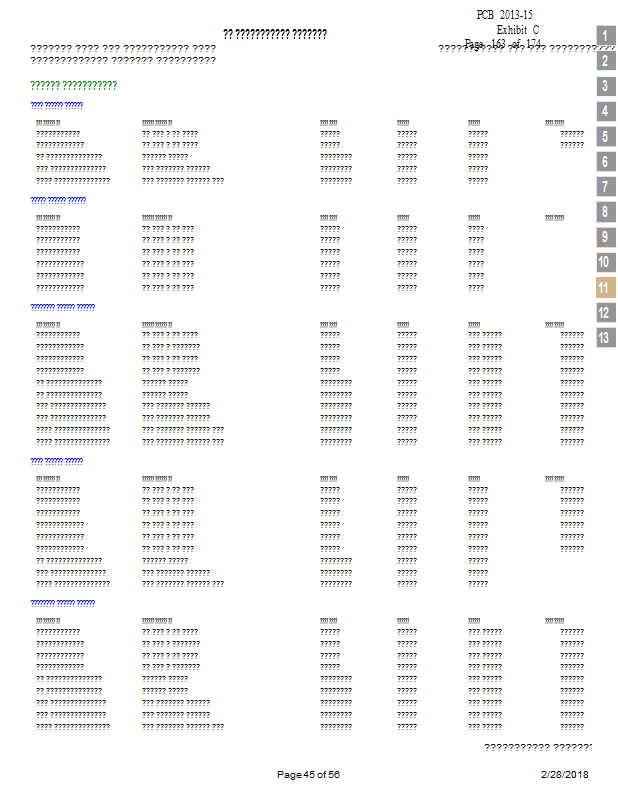
Task: Click the 'Page 45 of 56' footer
Action: click(x=308, y=775)
